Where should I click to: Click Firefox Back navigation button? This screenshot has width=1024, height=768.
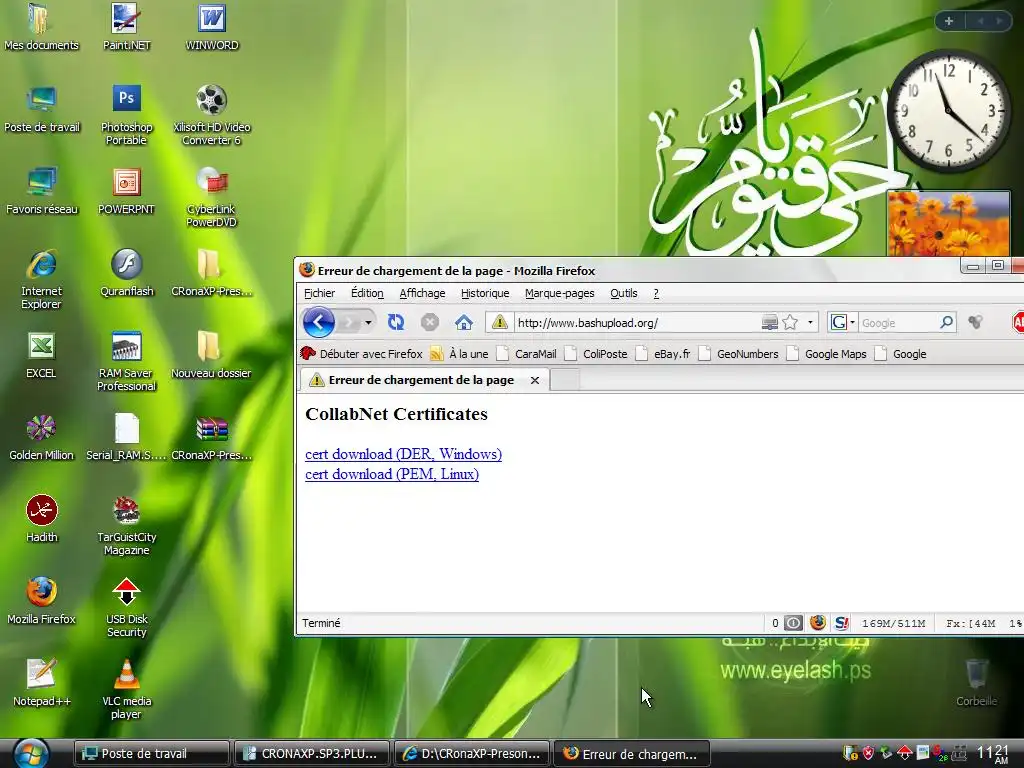[x=319, y=322]
